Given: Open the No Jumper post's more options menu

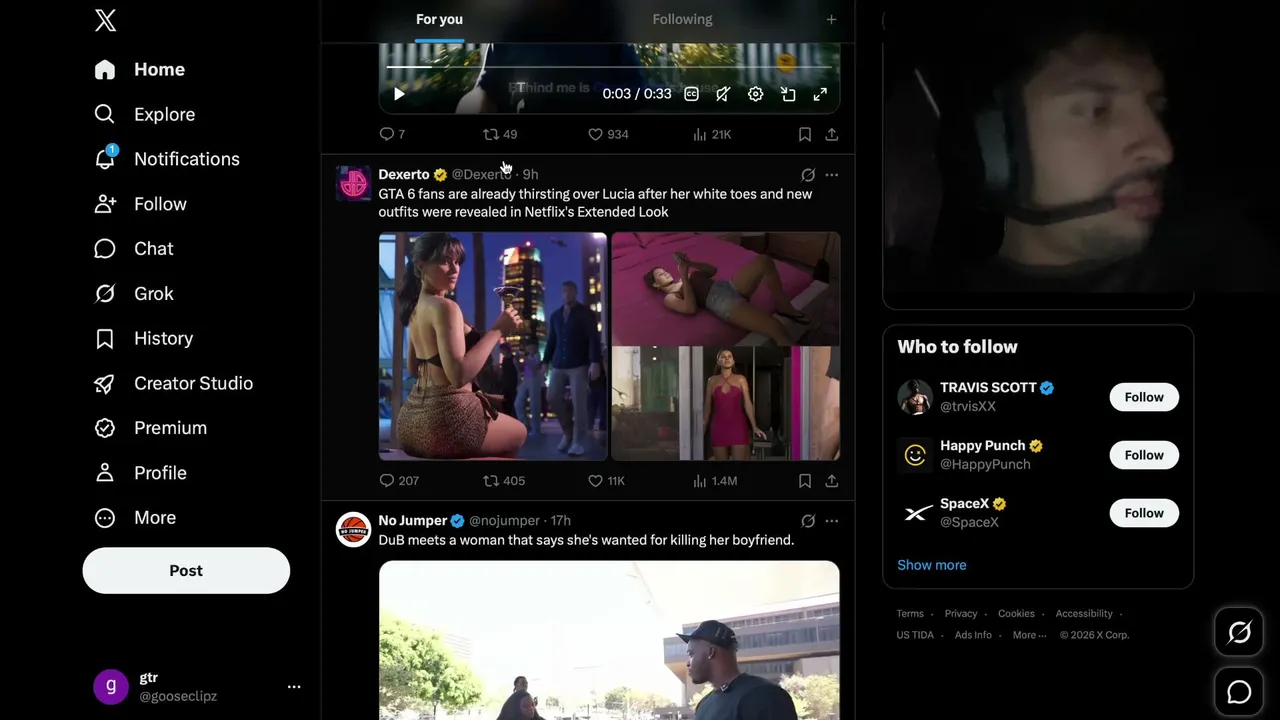Looking at the screenshot, I should coord(831,521).
